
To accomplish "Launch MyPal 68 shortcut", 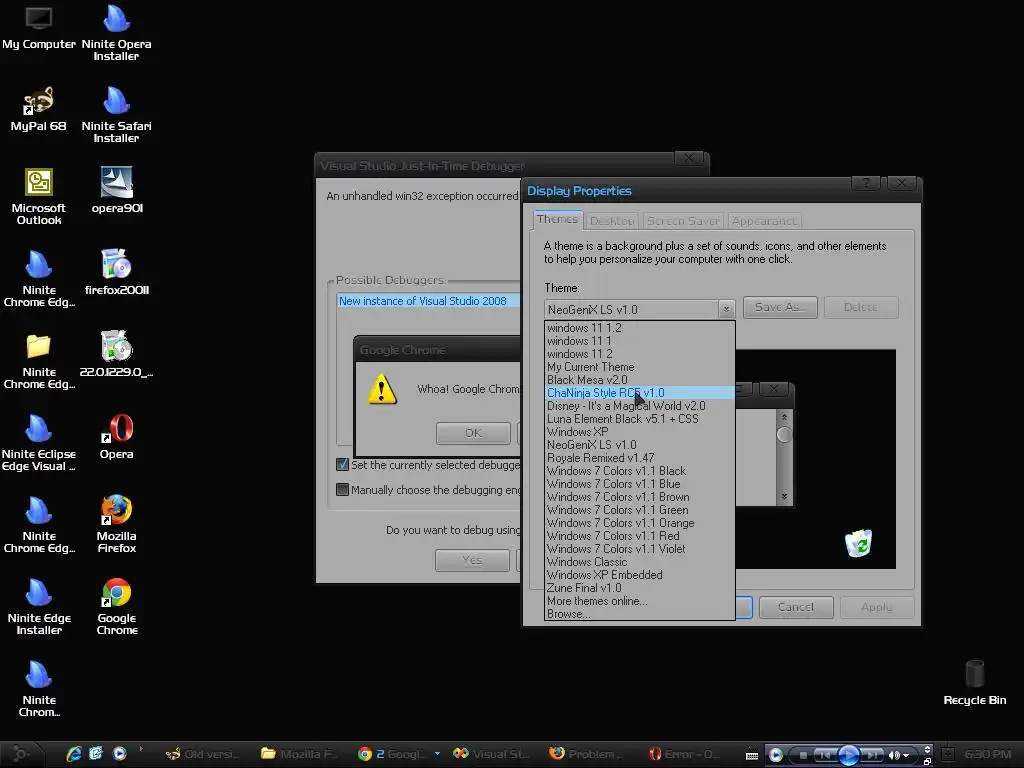I will coord(39,109).
